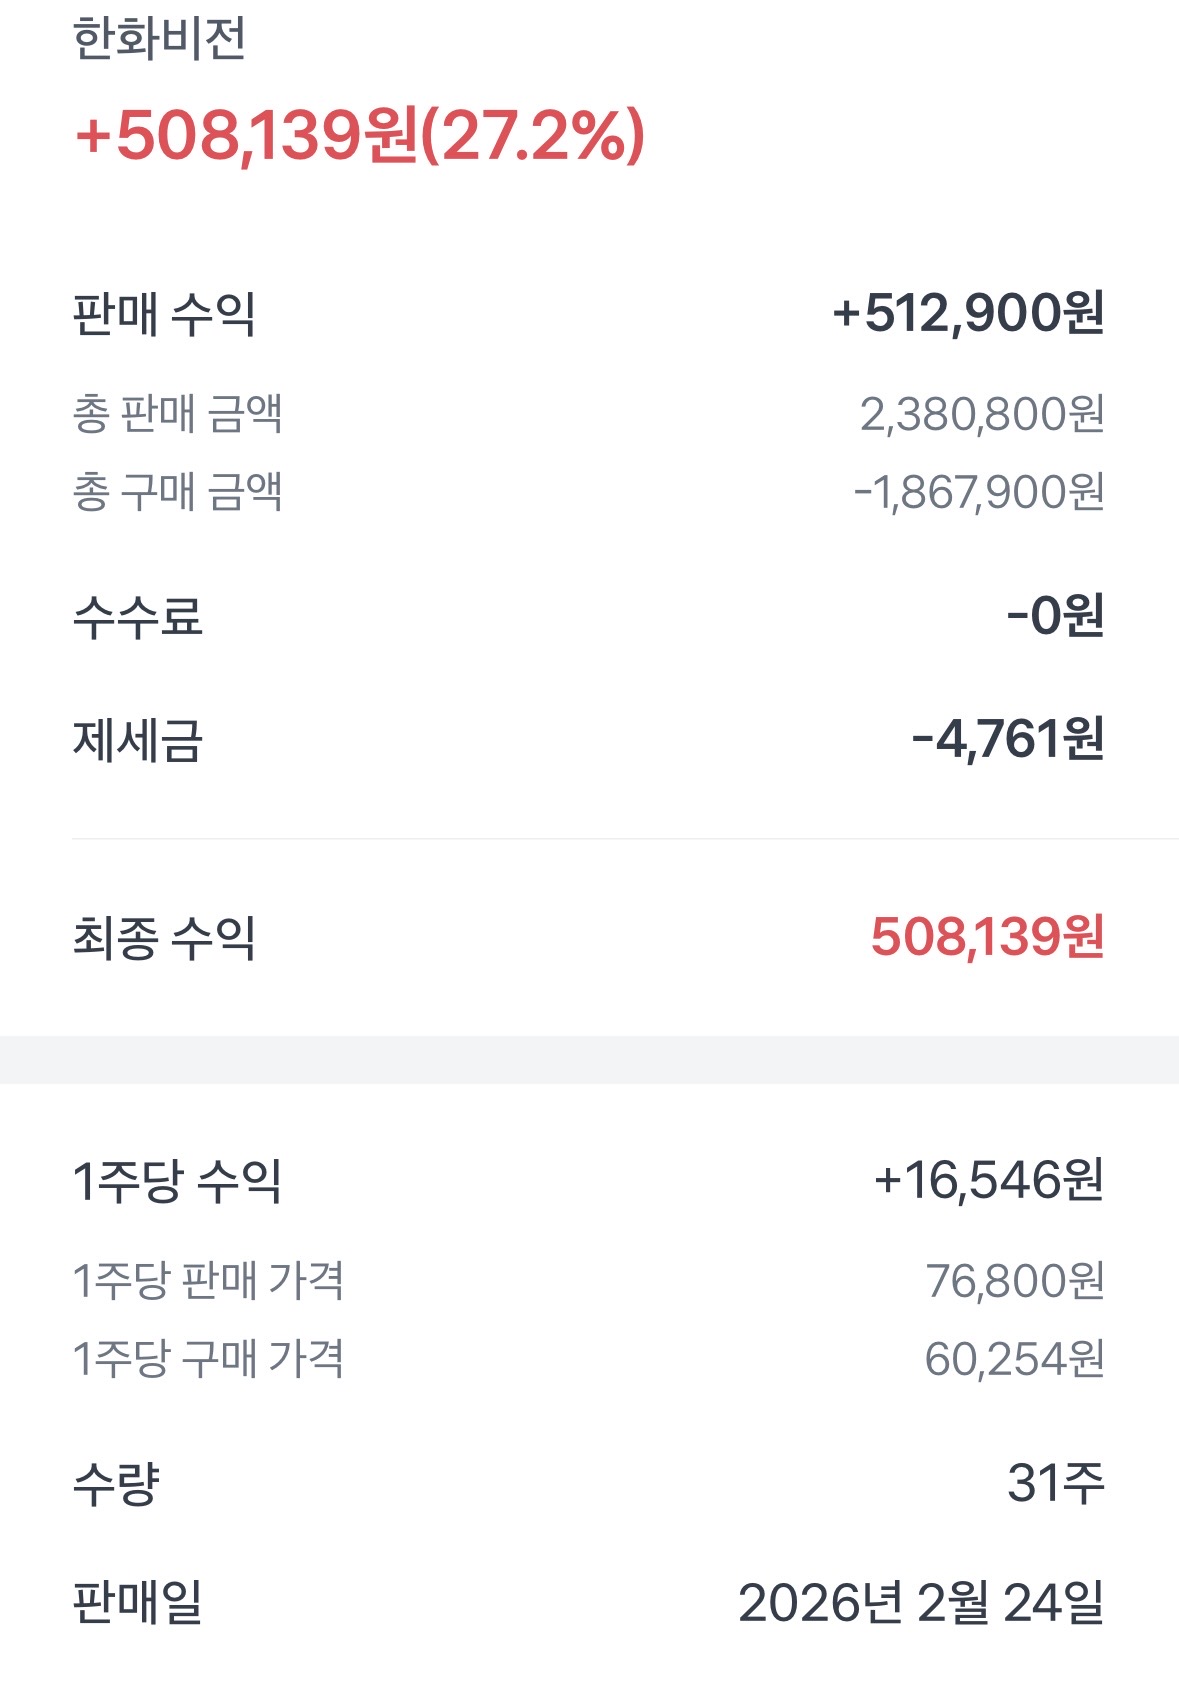Tap the 한화비전 stock name title

pyautogui.click(x=159, y=40)
